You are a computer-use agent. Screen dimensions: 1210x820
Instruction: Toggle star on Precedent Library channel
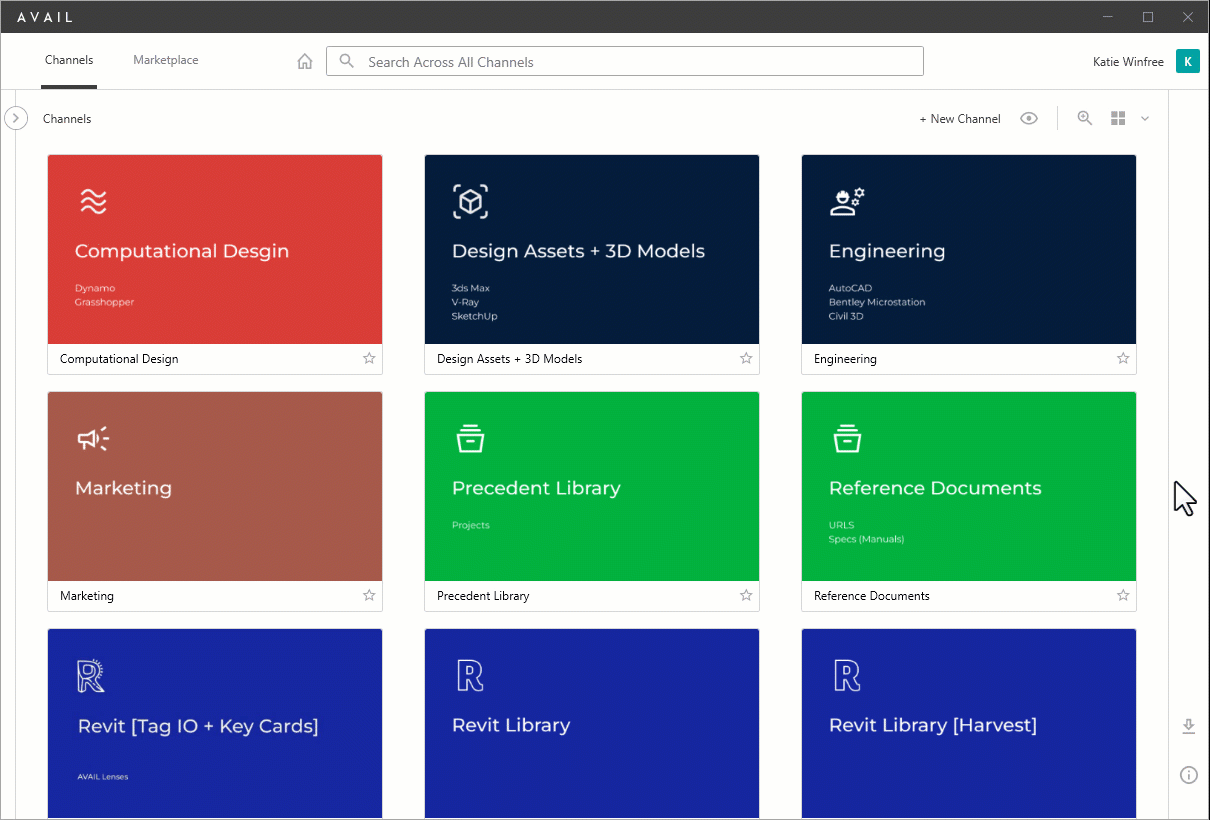746,595
